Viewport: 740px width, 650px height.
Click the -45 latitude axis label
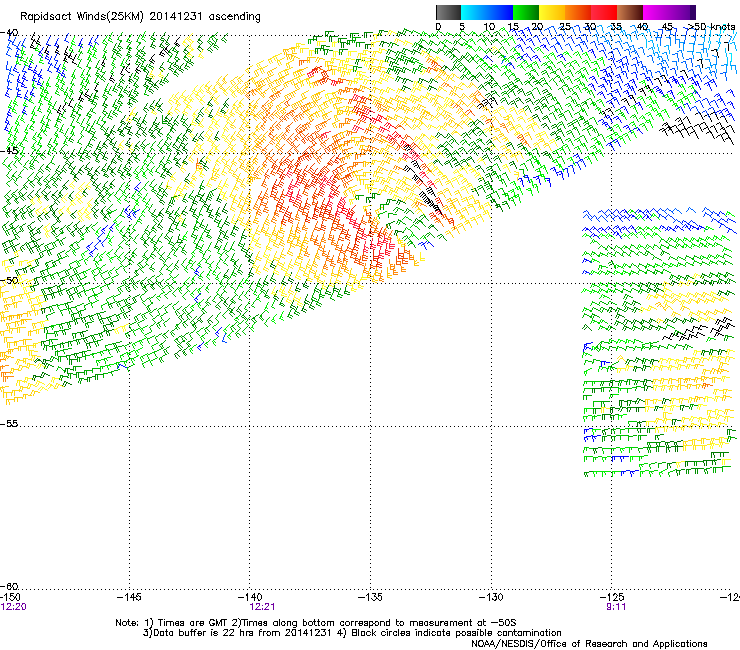9,151
